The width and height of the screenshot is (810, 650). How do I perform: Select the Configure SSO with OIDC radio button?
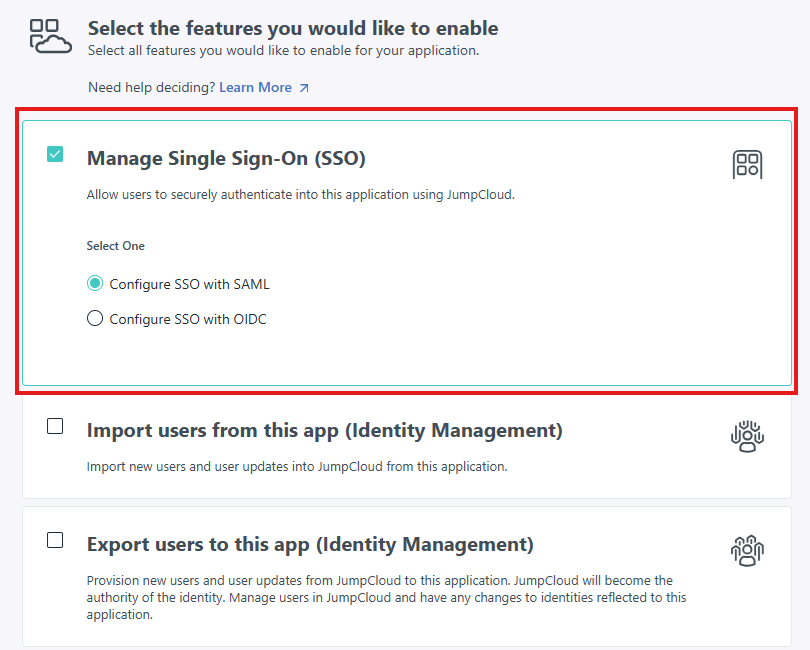coord(95,319)
